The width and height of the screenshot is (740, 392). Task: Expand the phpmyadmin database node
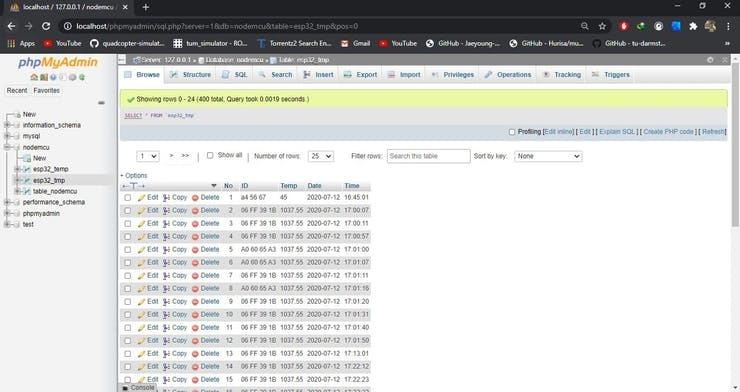(x=7, y=213)
